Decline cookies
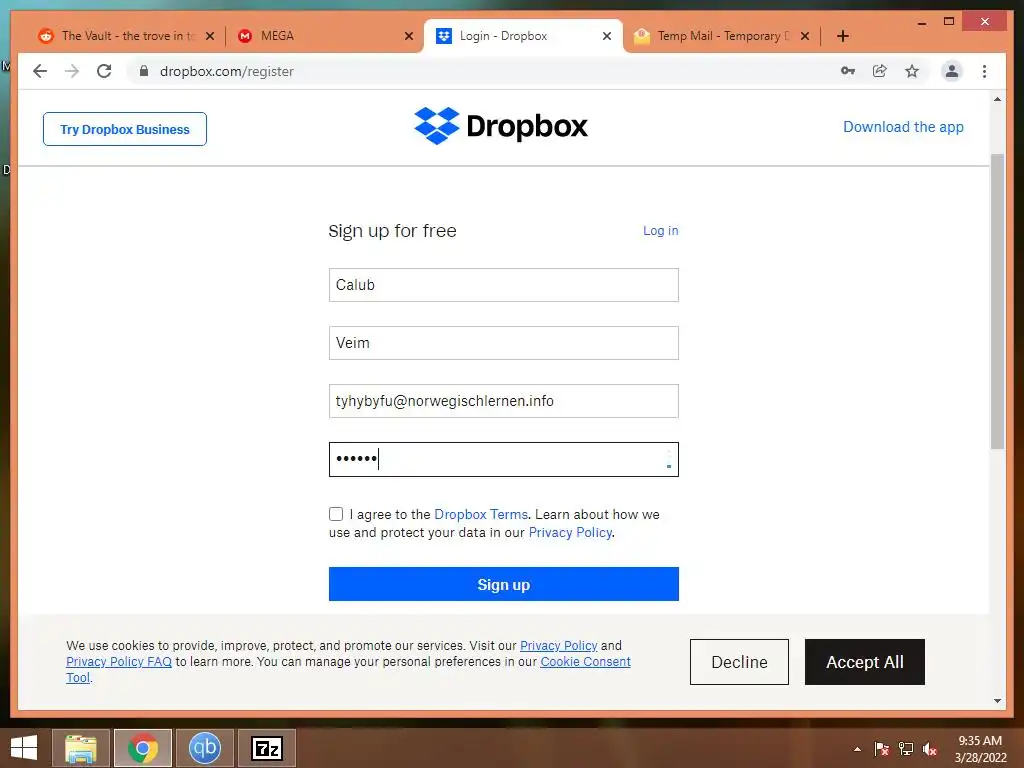The width and height of the screenshot is (1024, 768). (739, 662)
